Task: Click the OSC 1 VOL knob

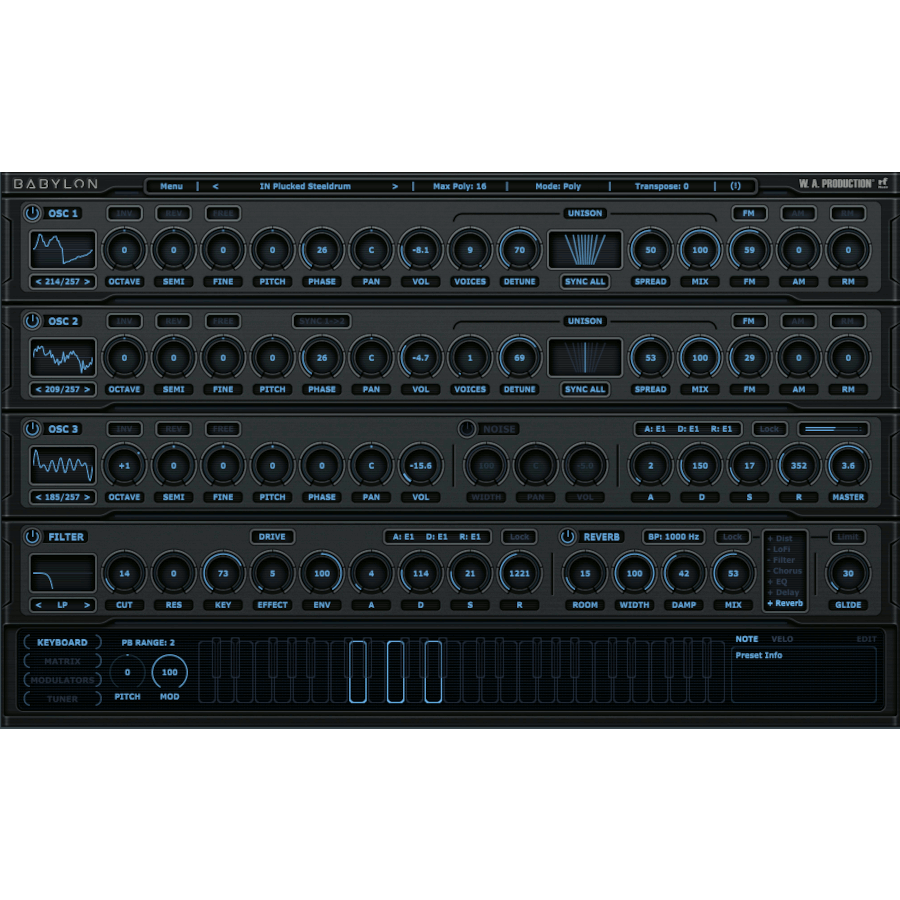Action: click(421, 250)
